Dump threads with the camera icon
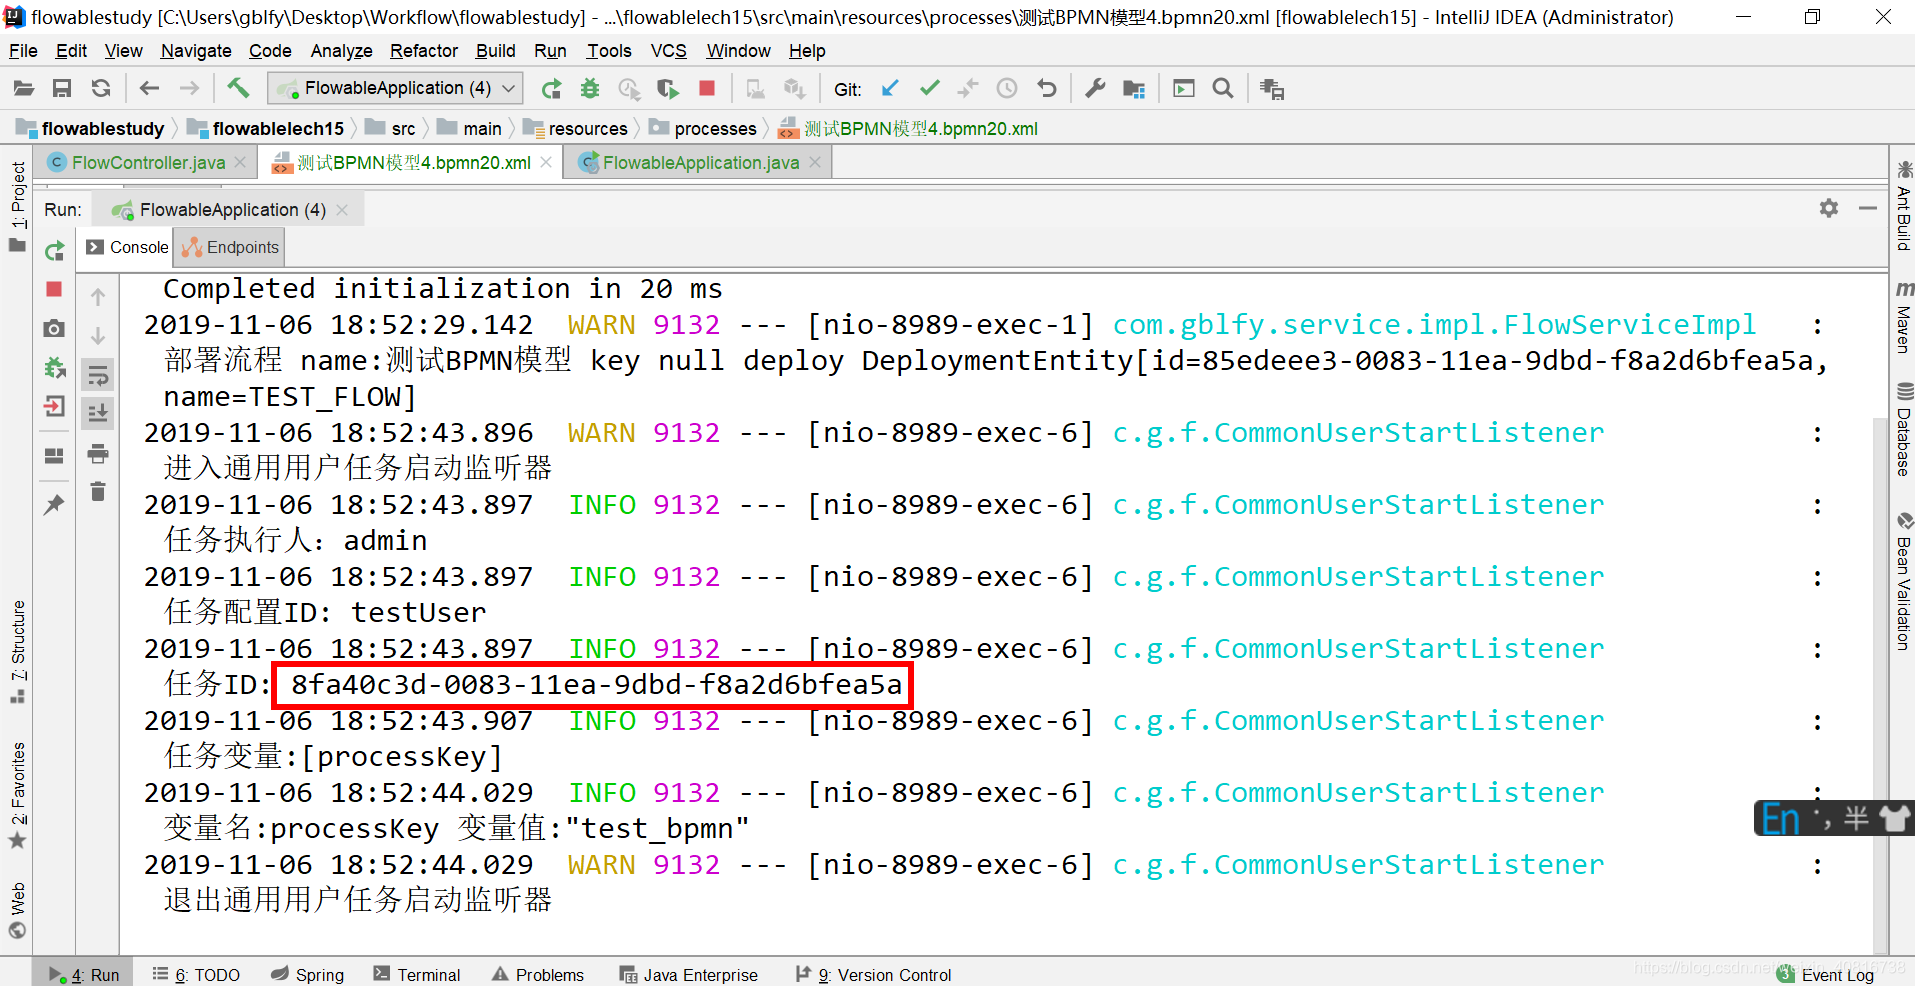 [x=55, y=328]
